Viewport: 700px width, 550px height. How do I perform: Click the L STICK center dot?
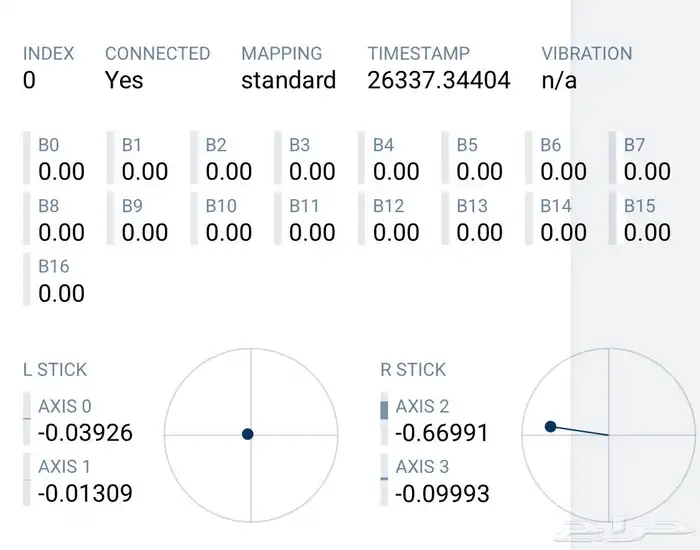(x=248, y=434)
